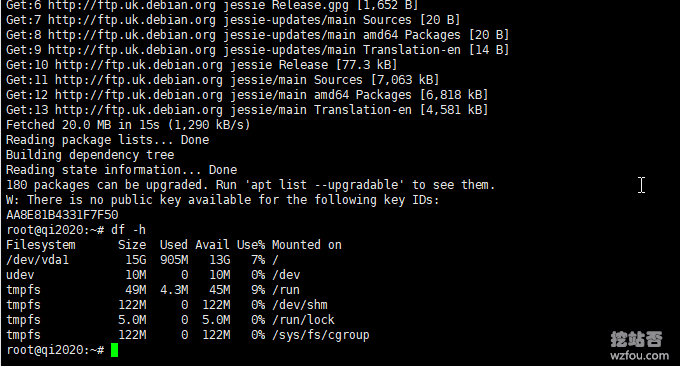Click the 'df -h' command text
The width and height of the screenshot is (680, 366).
click(128, 230)
